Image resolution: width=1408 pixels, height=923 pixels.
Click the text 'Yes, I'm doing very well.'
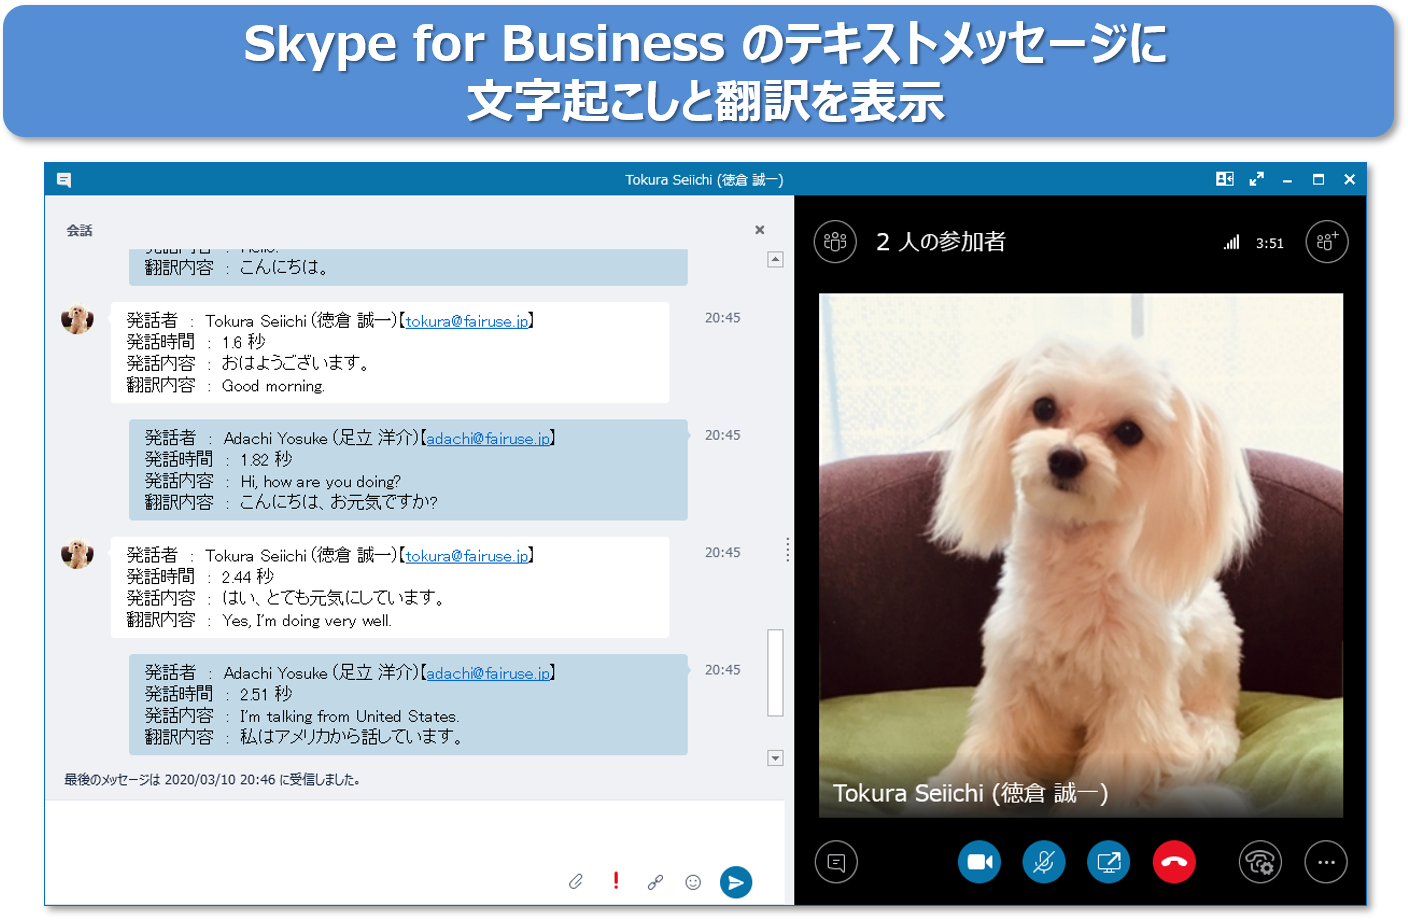point(307,621)
